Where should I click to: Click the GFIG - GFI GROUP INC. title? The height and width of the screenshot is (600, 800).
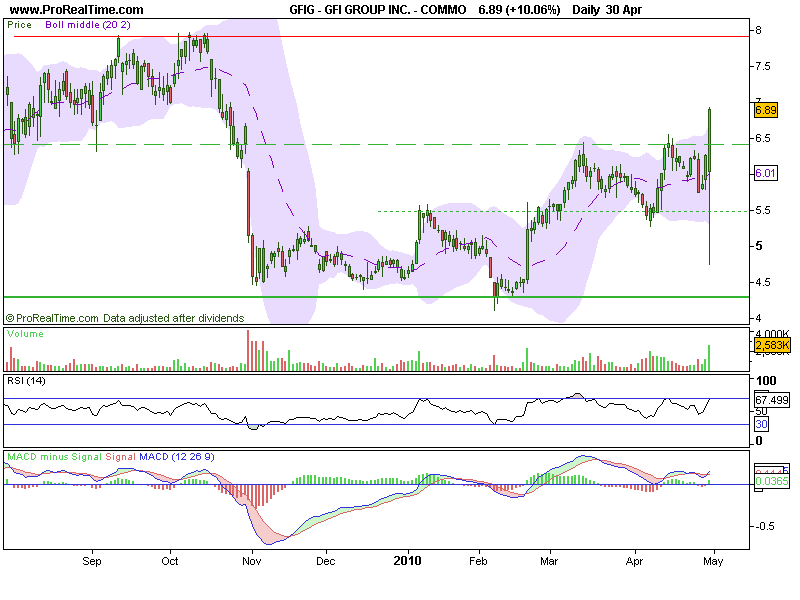coord(378,10)
